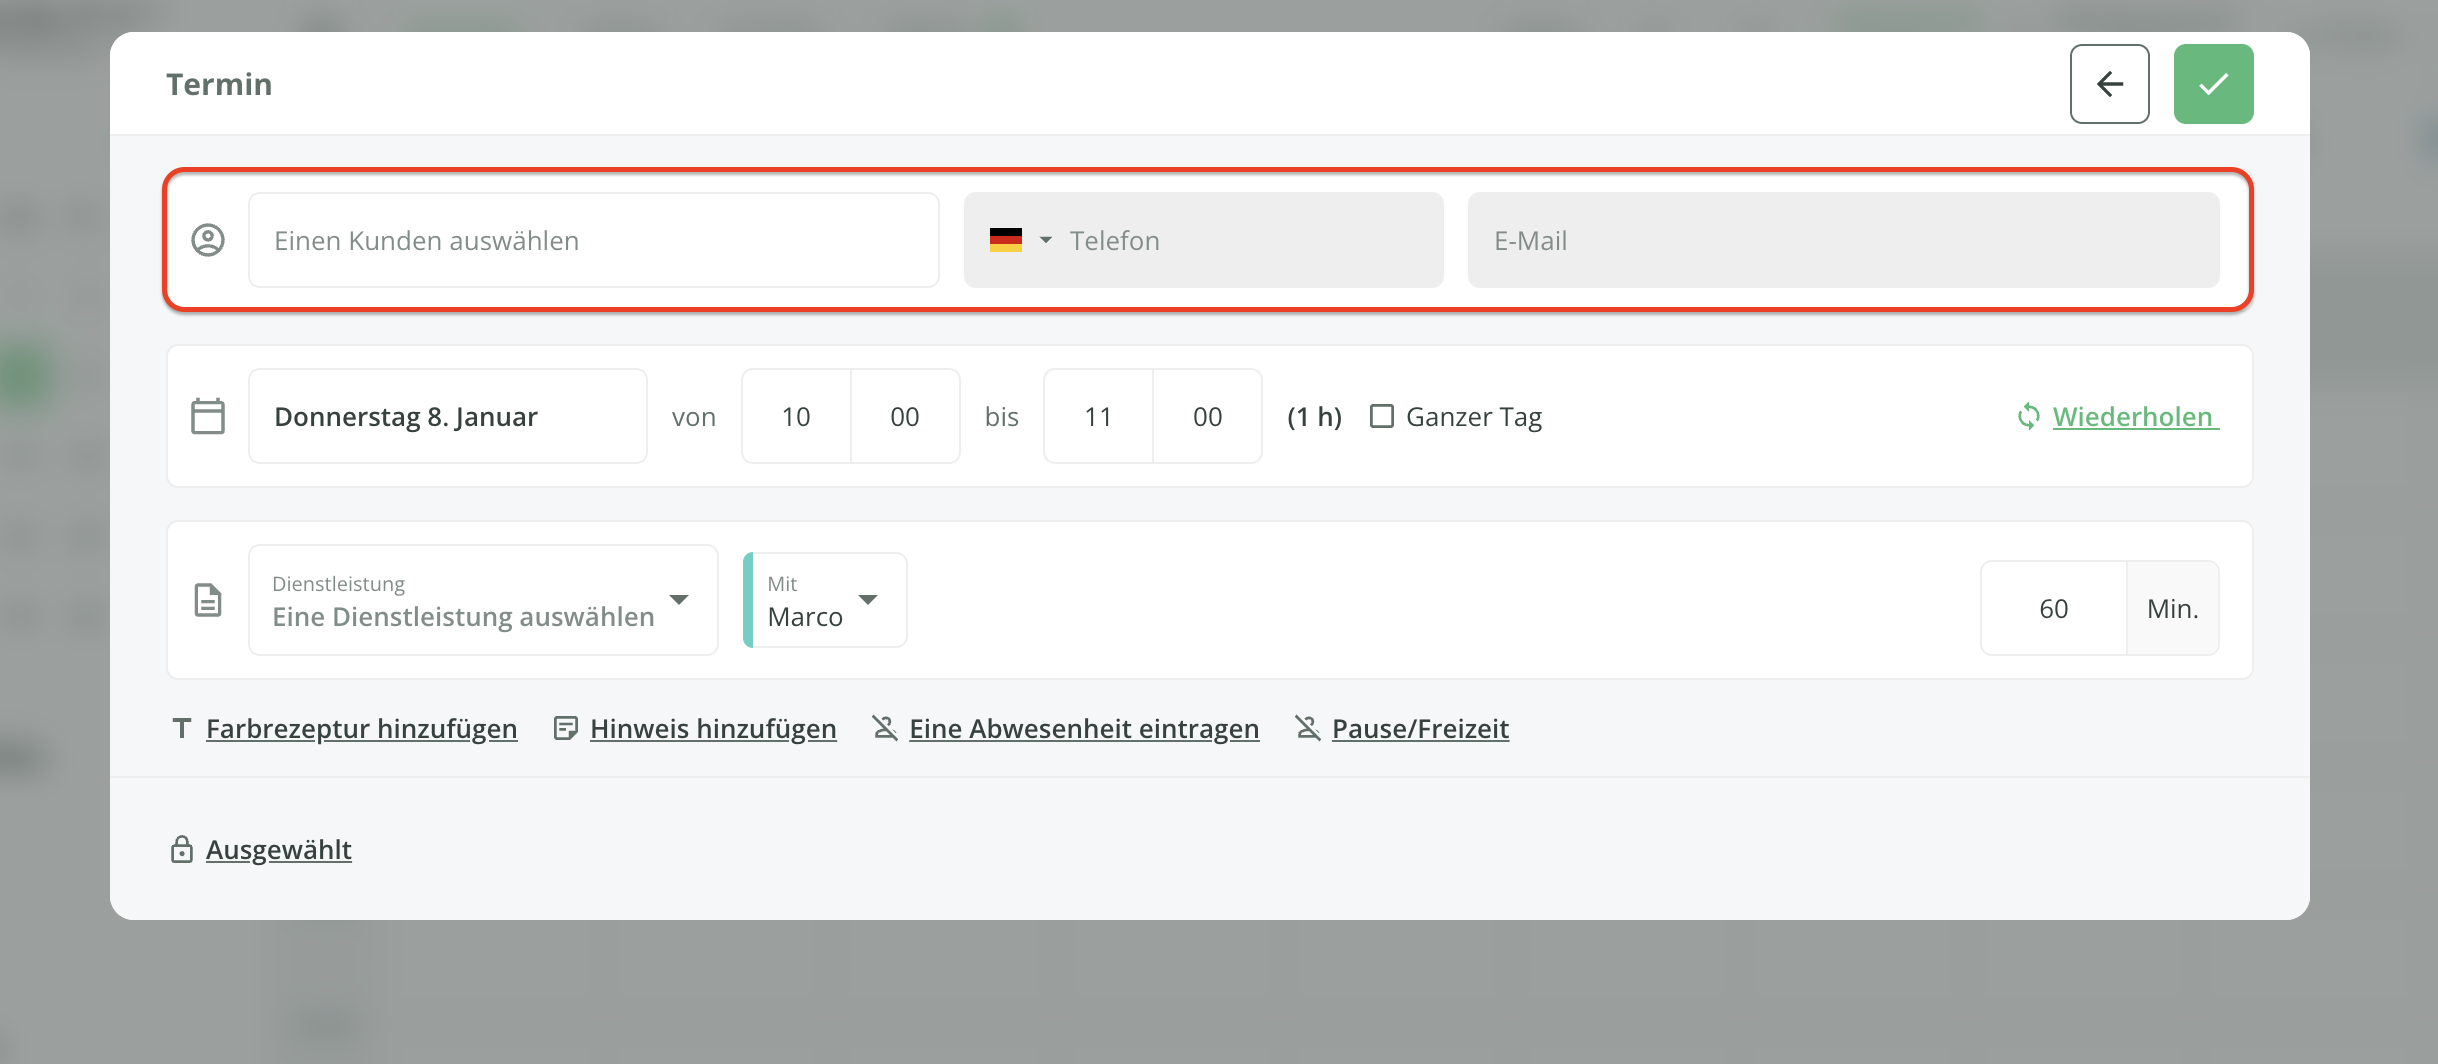Confirm appointment with green checkmark button
Screen dimensions: 2438x1064
(x=2213, y=84)
